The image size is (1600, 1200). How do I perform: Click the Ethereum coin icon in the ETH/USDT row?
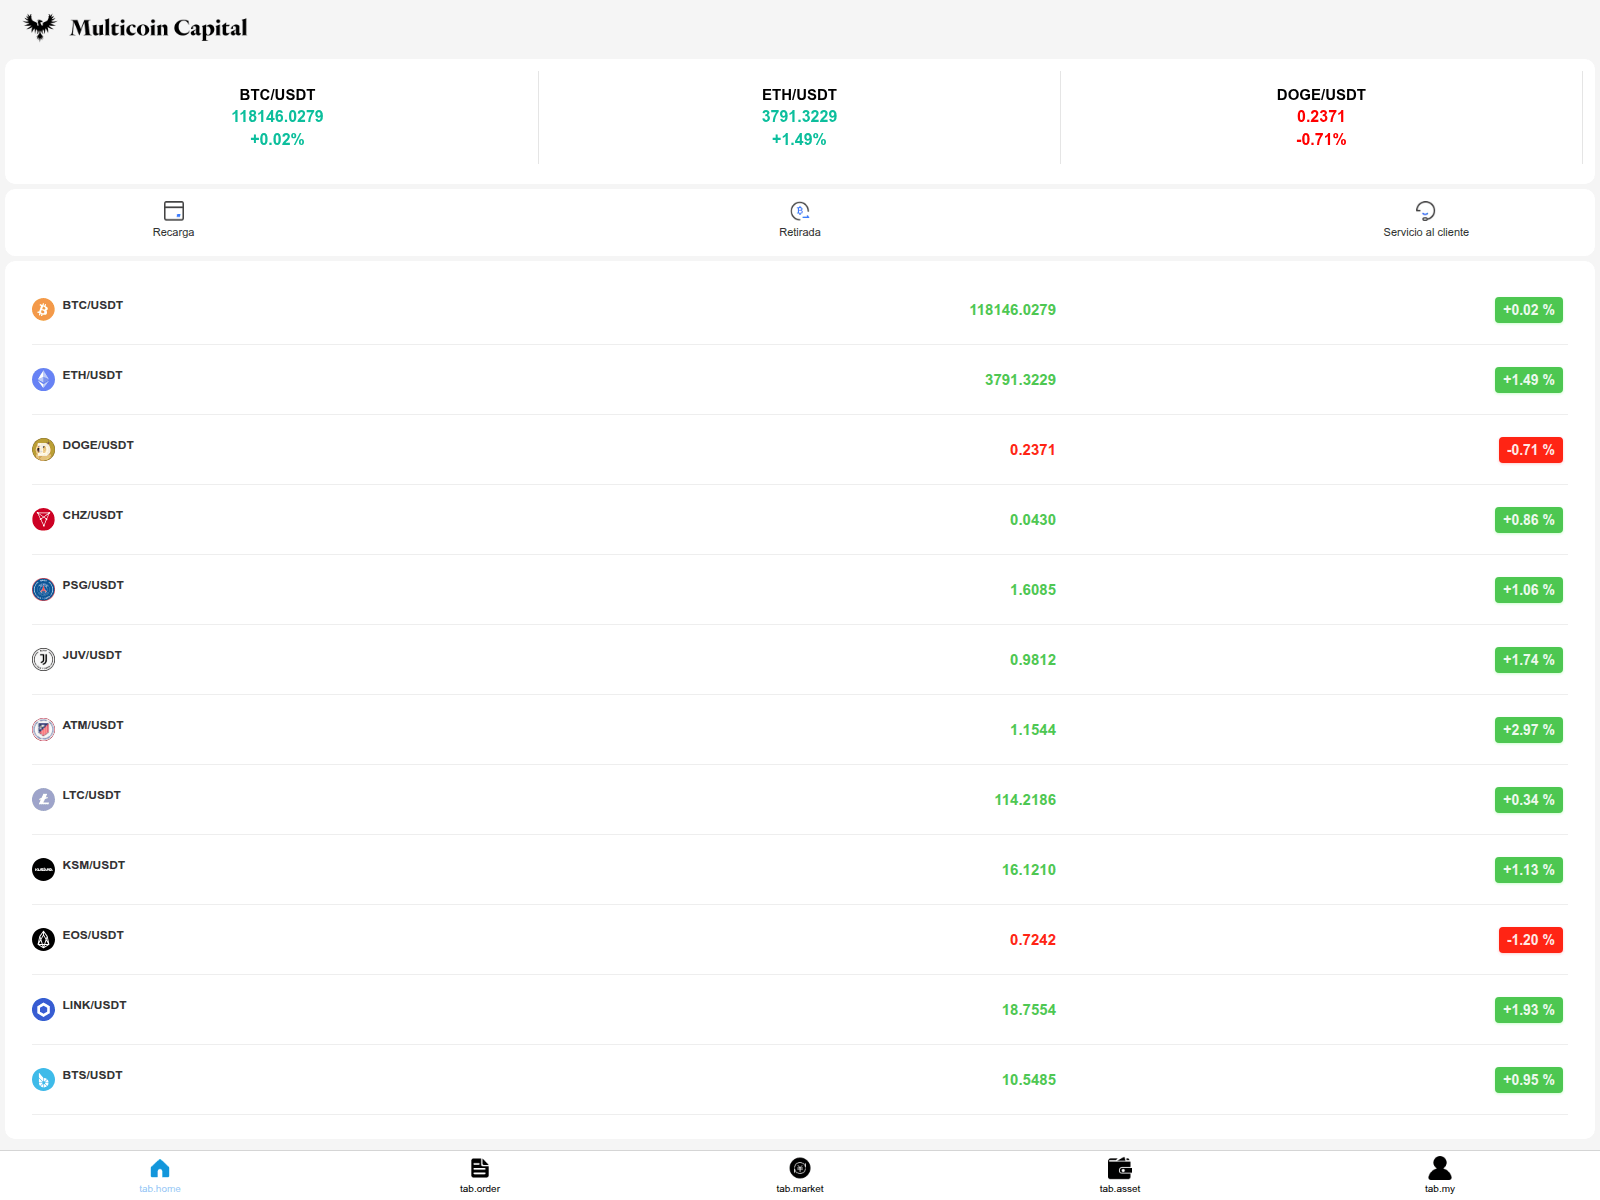click(43, 380)
